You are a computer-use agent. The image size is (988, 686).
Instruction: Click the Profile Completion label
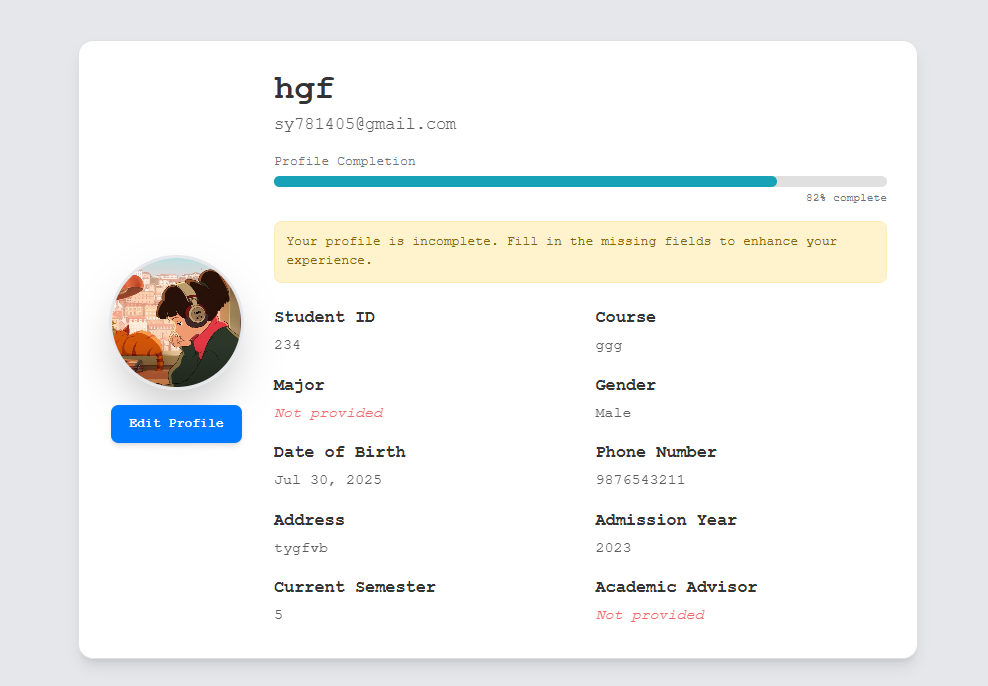(x=345, y=161)
